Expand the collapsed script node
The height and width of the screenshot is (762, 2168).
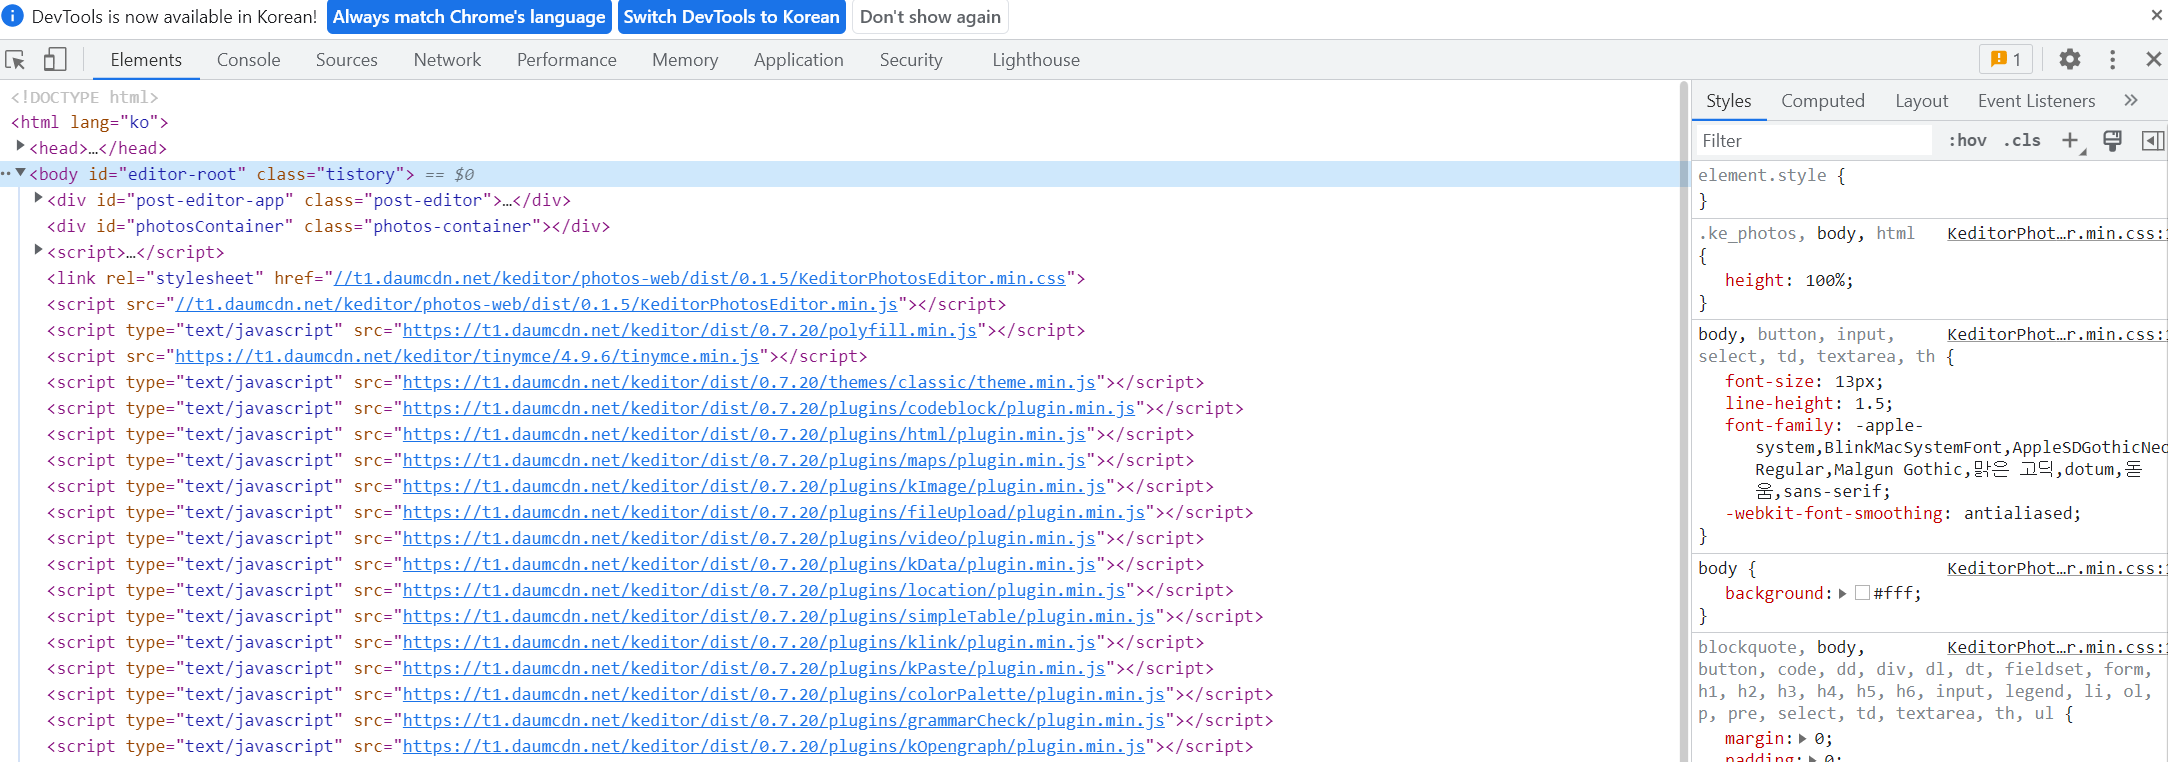coord(38,250)
